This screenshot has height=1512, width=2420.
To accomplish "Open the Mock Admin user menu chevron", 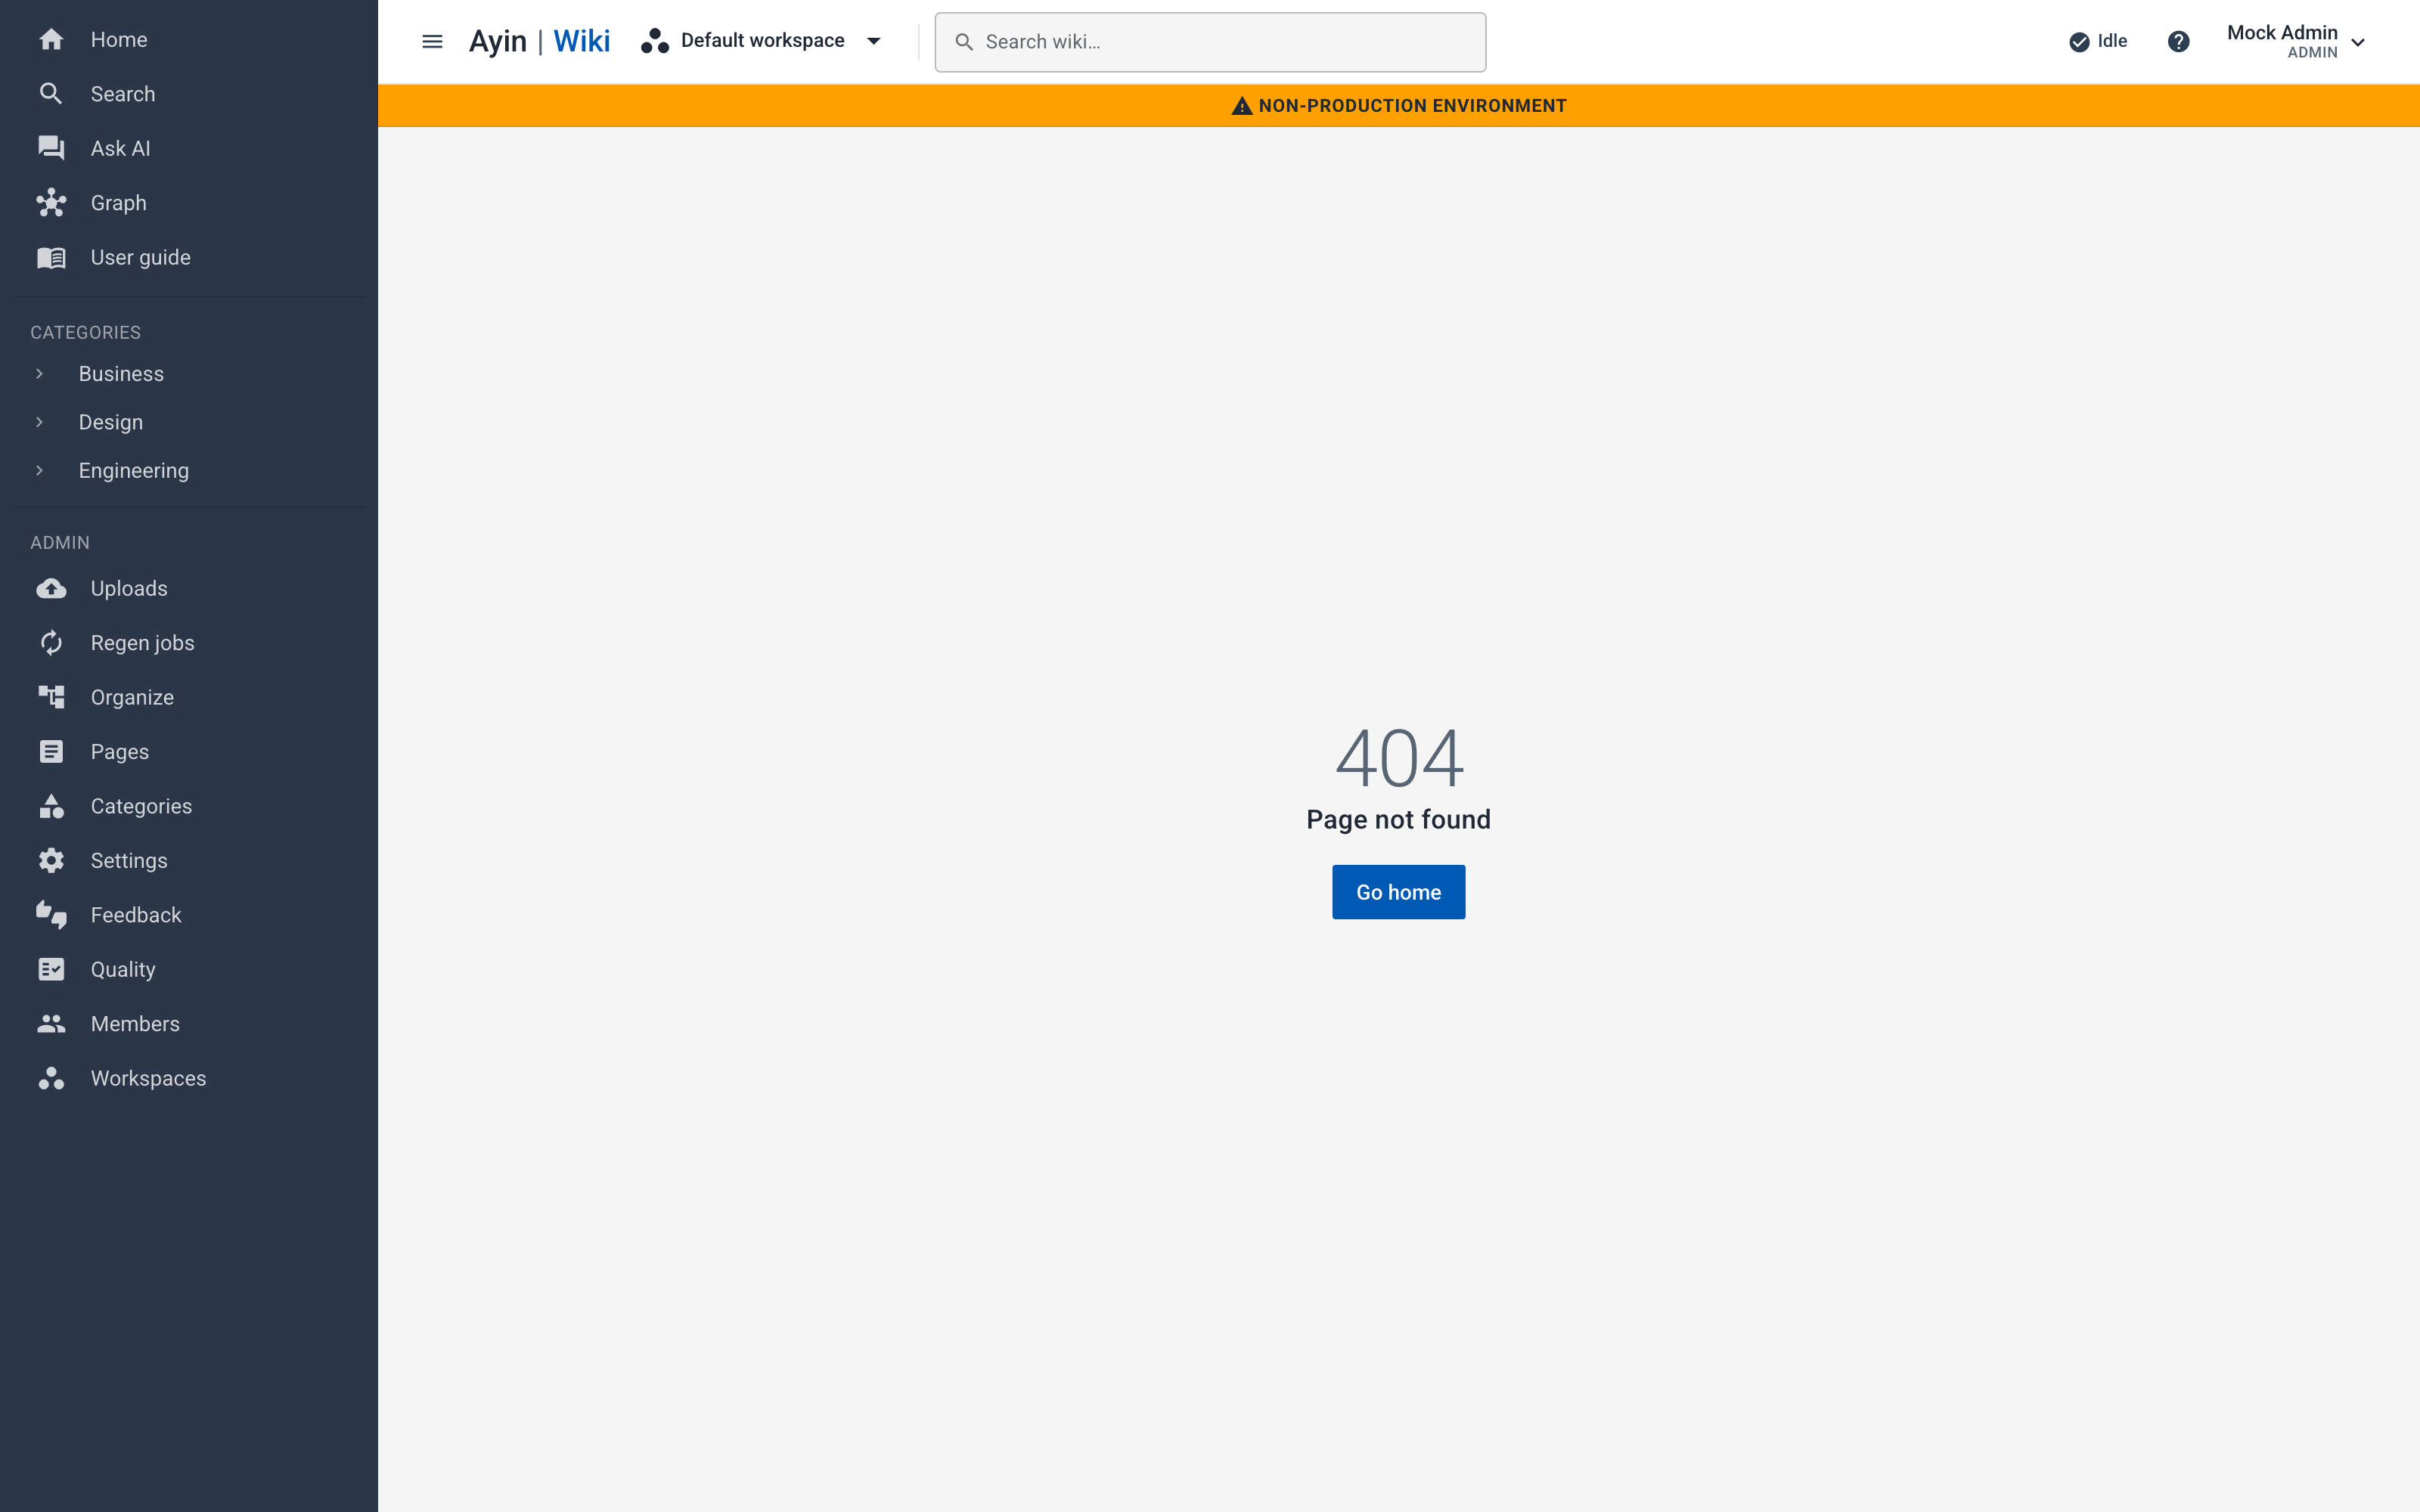I will click(x=2358, y=42).
